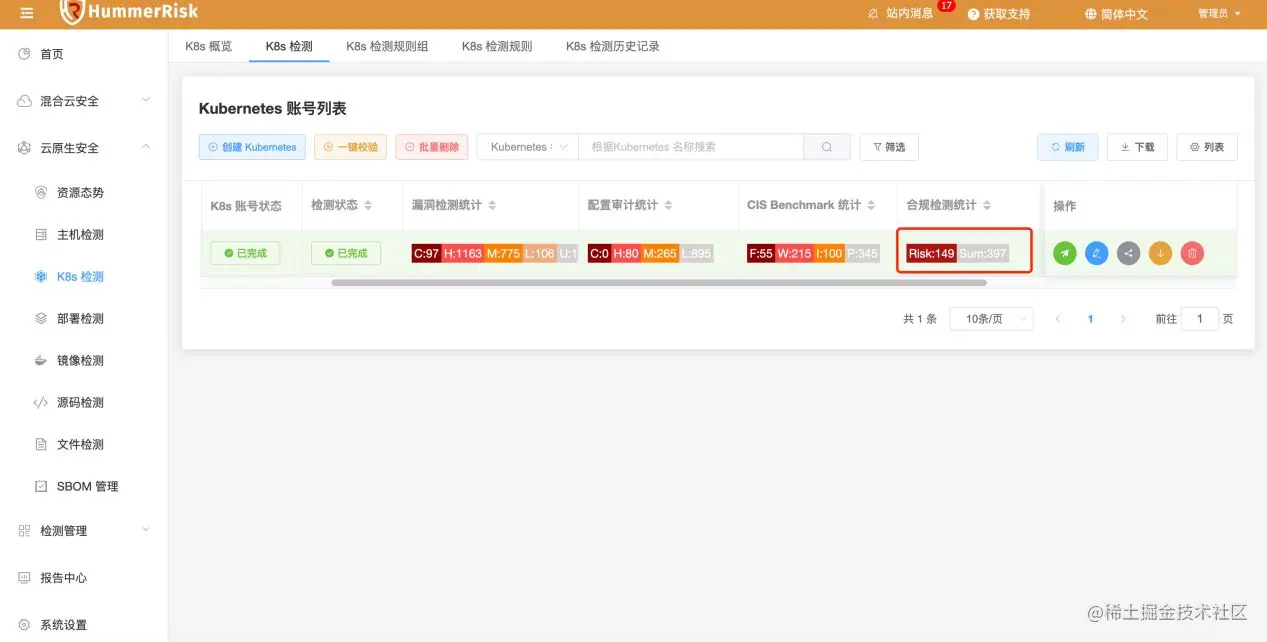Click 获取支持 help link

(x=998, y=14)
